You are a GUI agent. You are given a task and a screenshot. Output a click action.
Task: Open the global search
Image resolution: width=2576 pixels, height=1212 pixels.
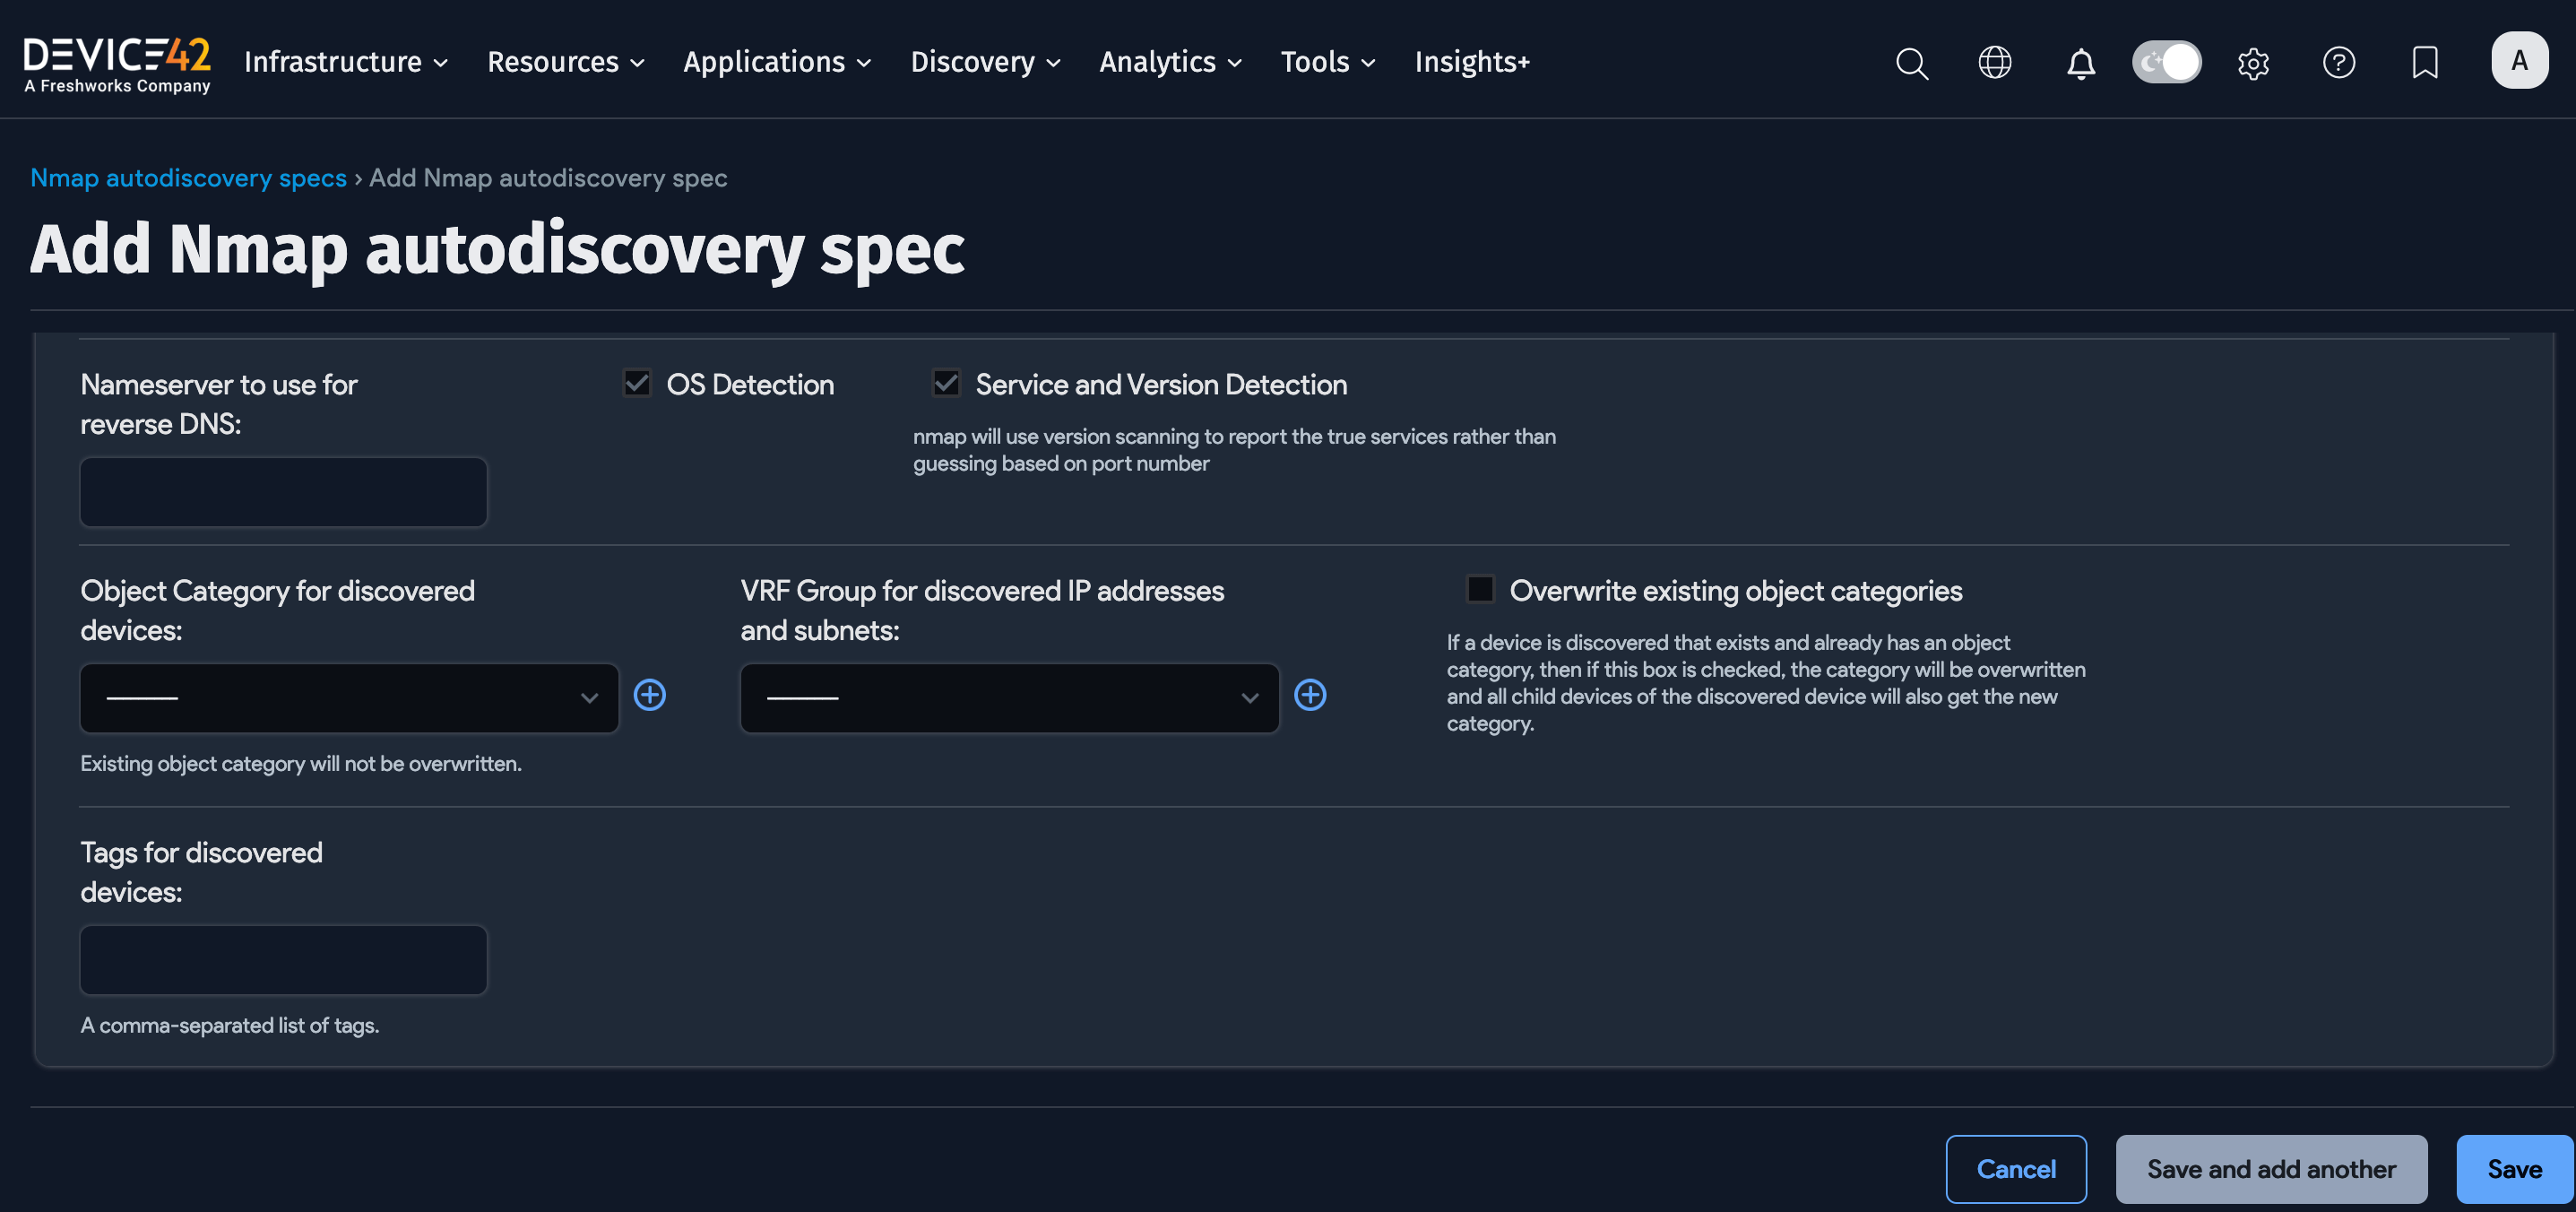click(x=1910, y=62)
